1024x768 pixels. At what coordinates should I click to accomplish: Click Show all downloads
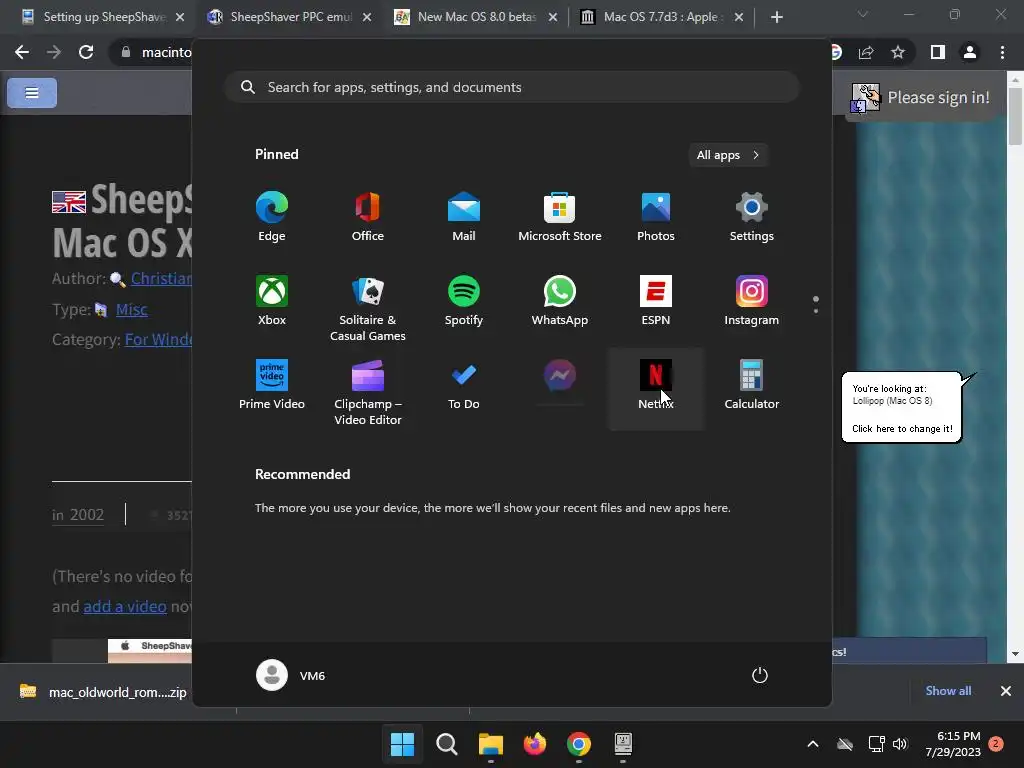pyautogui.click(x=948, y=691)
